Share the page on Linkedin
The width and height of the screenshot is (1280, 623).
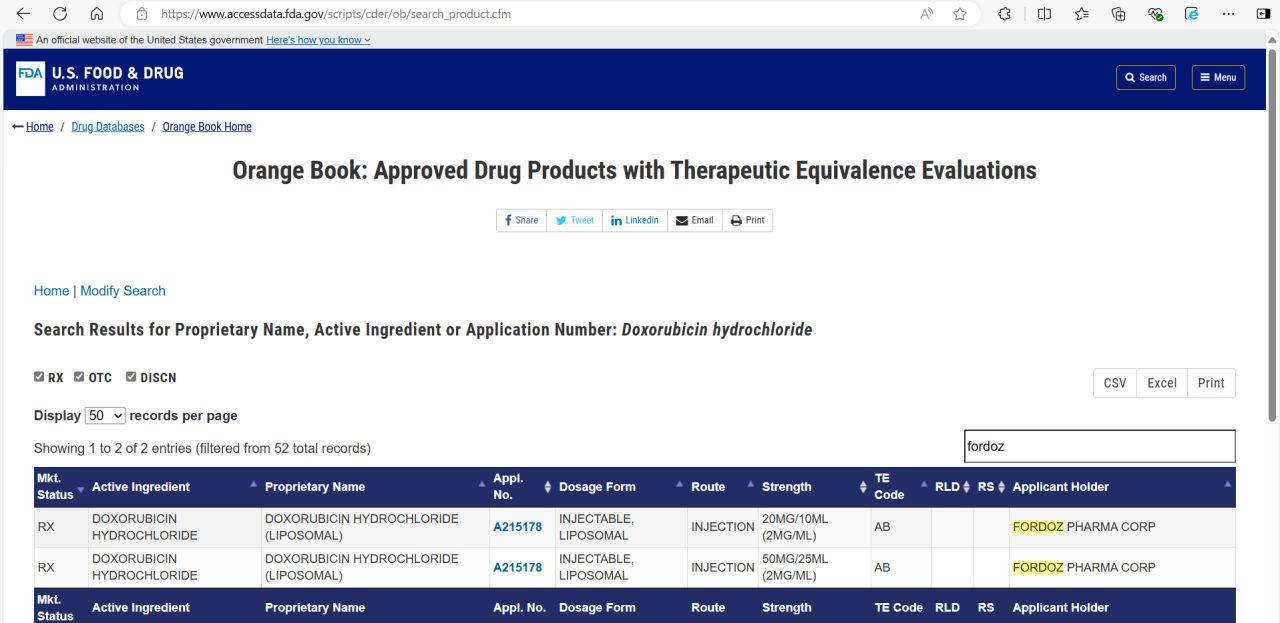(x=635, y=220)
